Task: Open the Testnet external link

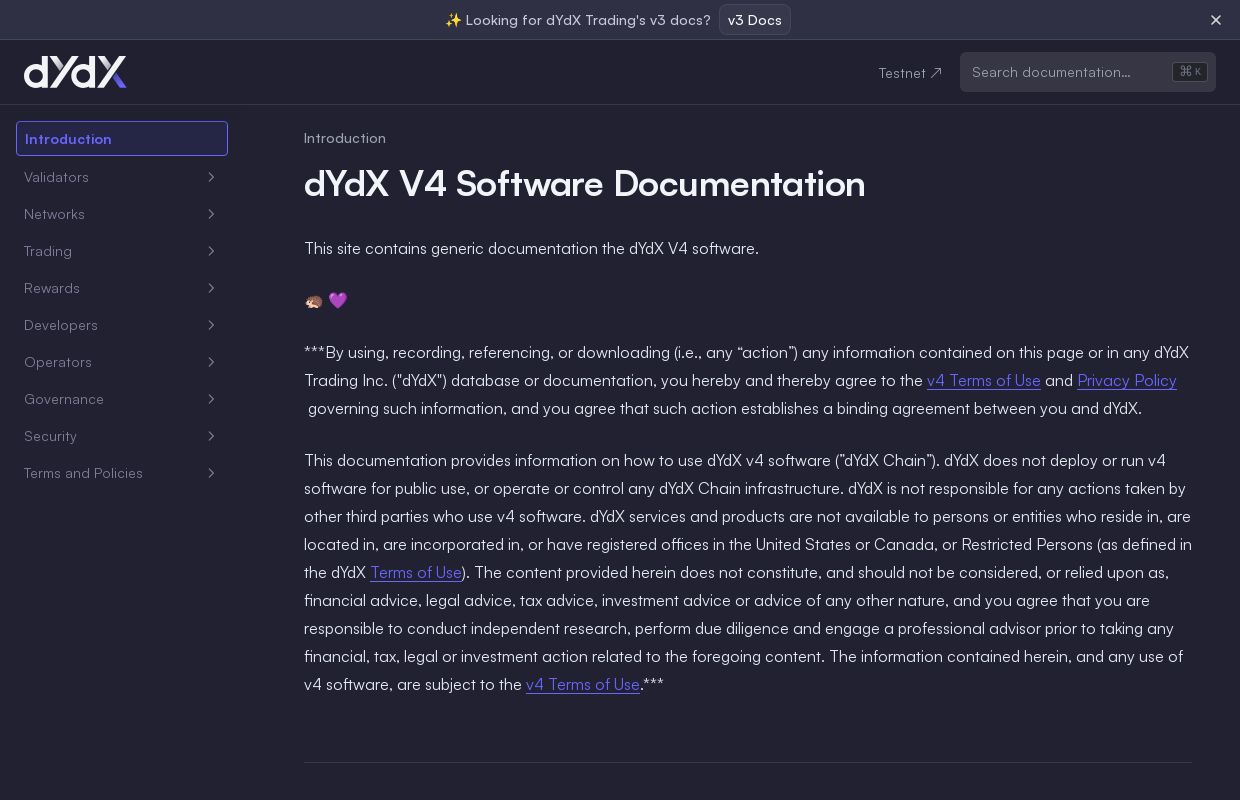Action: click(x=910, y=73)
